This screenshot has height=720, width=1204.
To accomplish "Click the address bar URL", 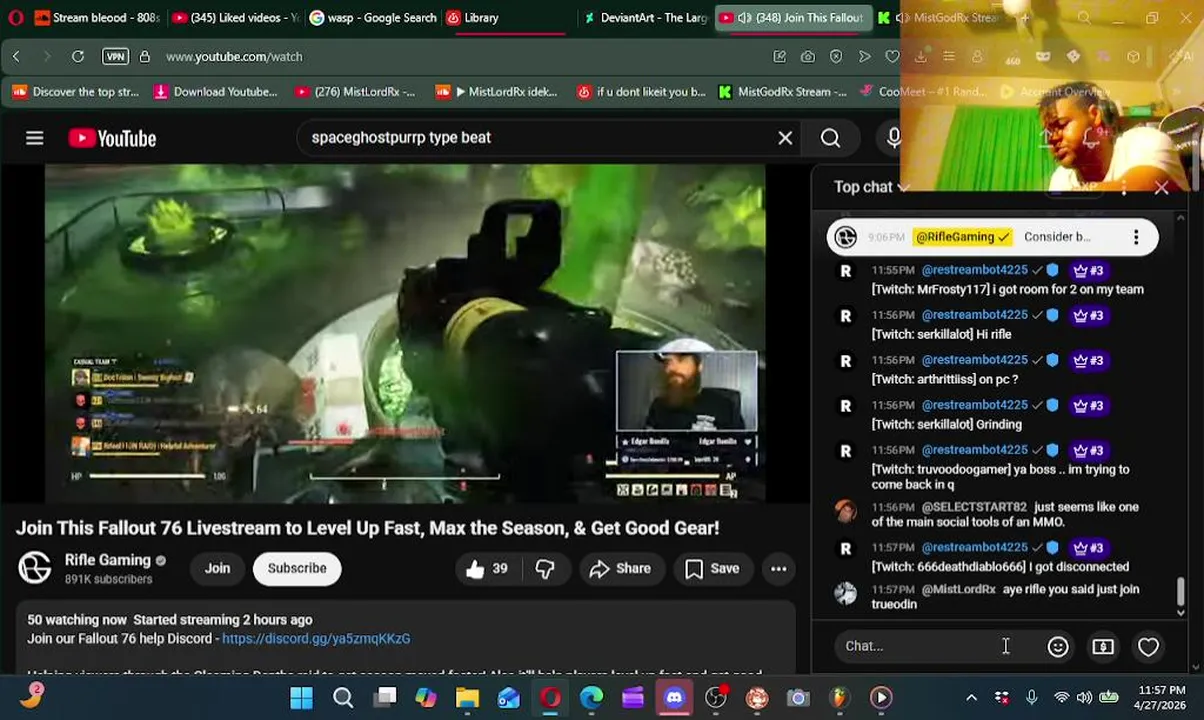I will point(234,57).
